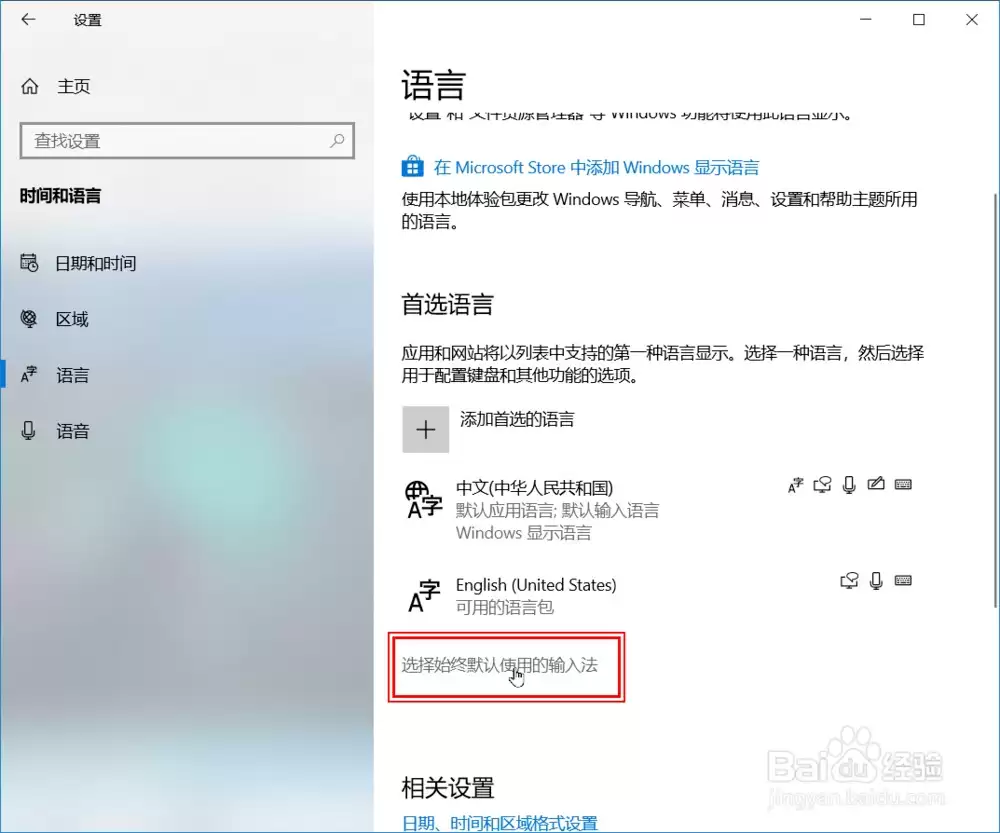Click the 相关设置 heading

(448, 788)
